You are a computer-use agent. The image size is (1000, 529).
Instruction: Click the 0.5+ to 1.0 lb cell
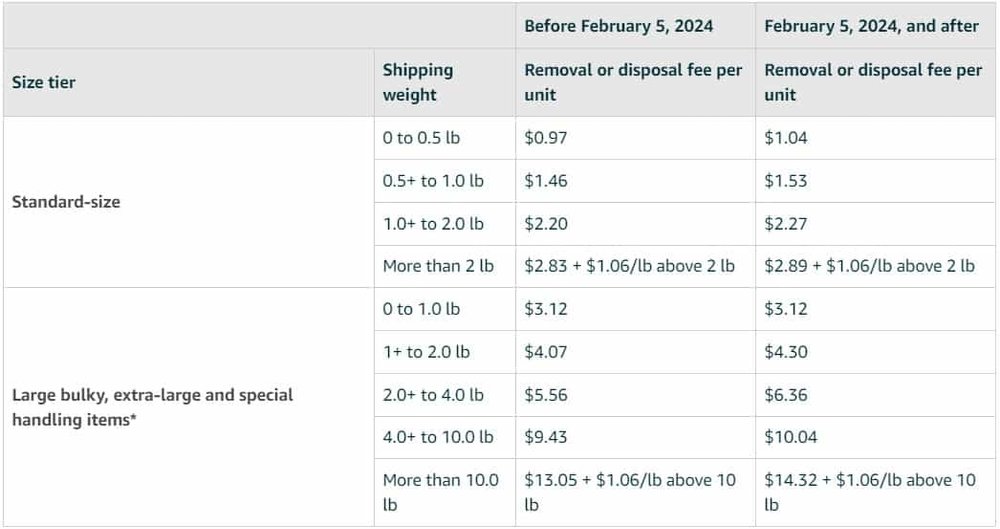pos(433,181)
